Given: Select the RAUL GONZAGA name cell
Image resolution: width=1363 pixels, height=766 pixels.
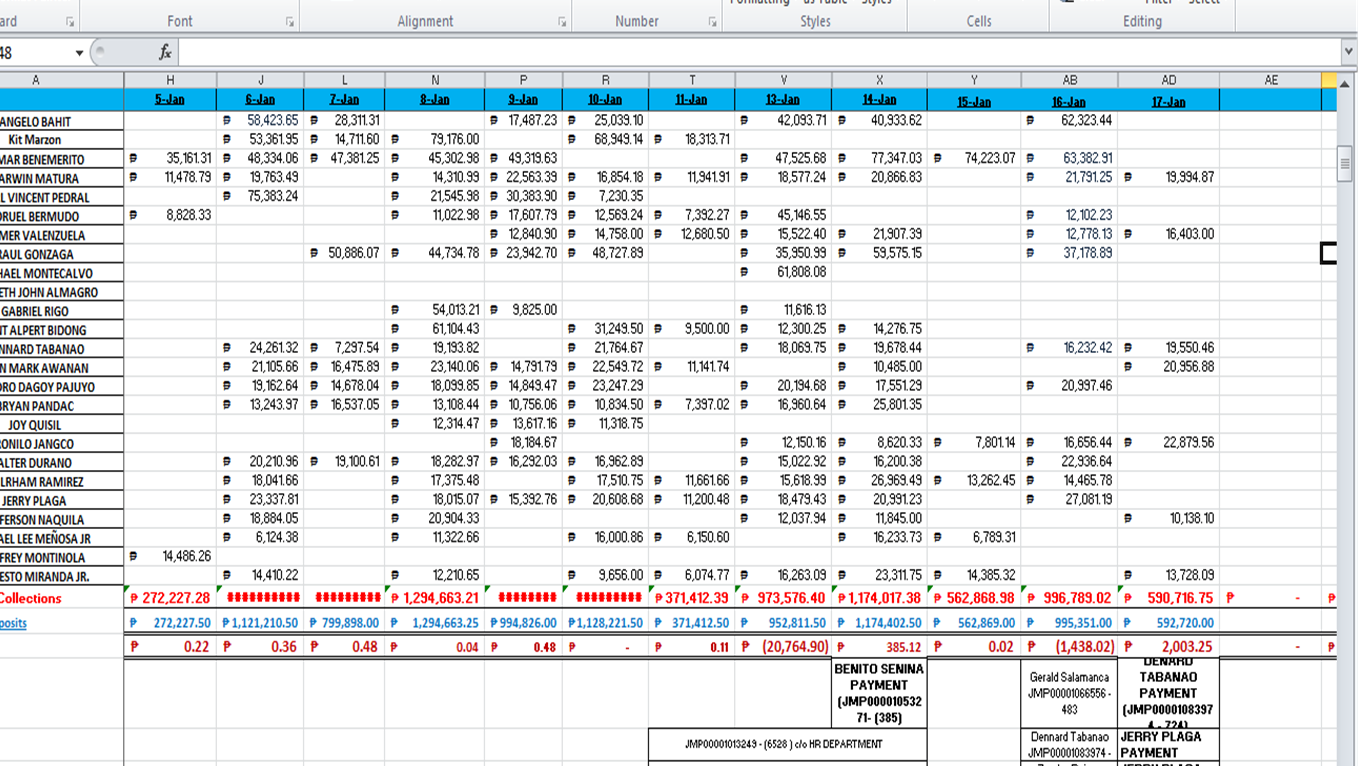Looking at the screenshot, I should pos(62,254).
